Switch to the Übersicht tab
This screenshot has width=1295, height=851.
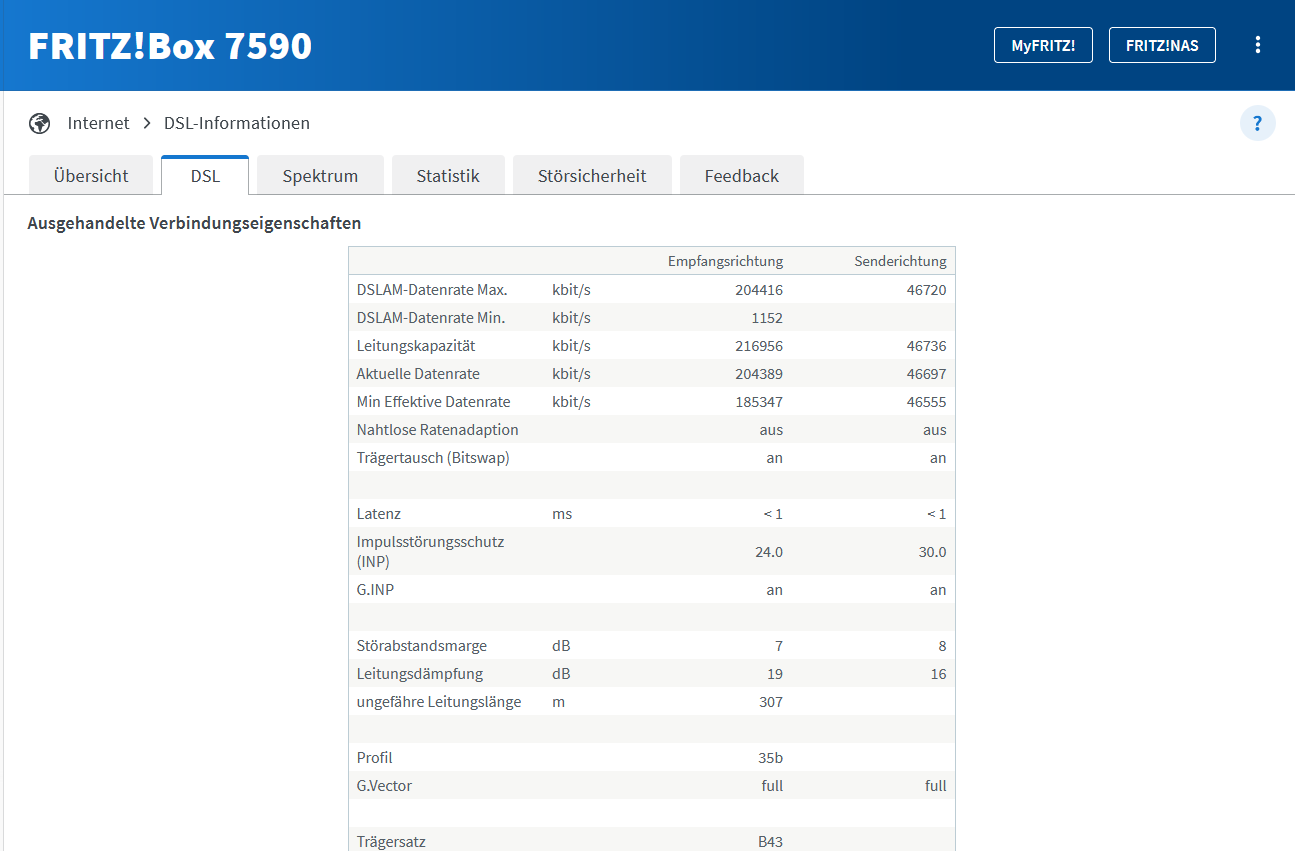click(x=91, y=175)
